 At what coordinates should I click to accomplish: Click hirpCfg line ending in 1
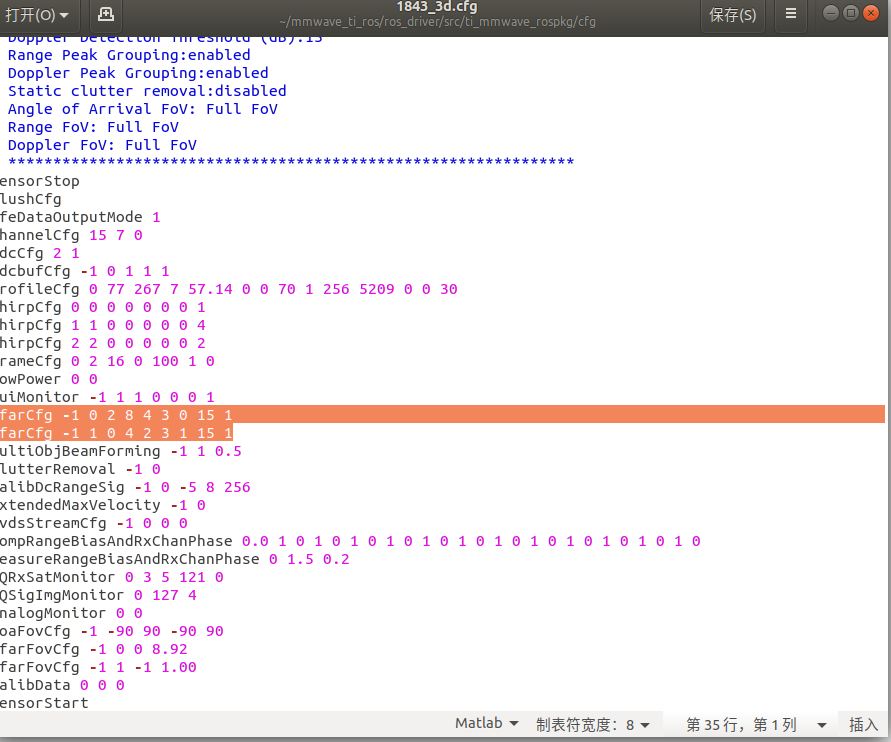pos(103,307)
